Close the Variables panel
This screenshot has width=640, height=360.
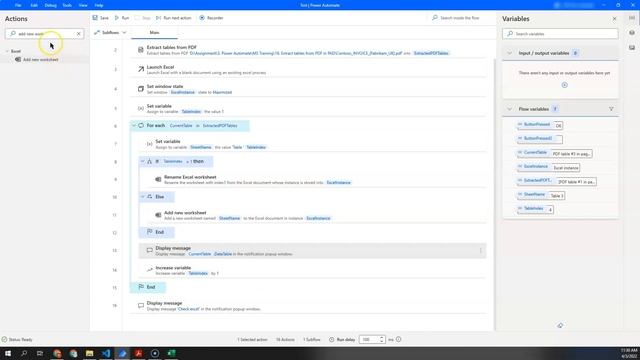coord(614,19)
